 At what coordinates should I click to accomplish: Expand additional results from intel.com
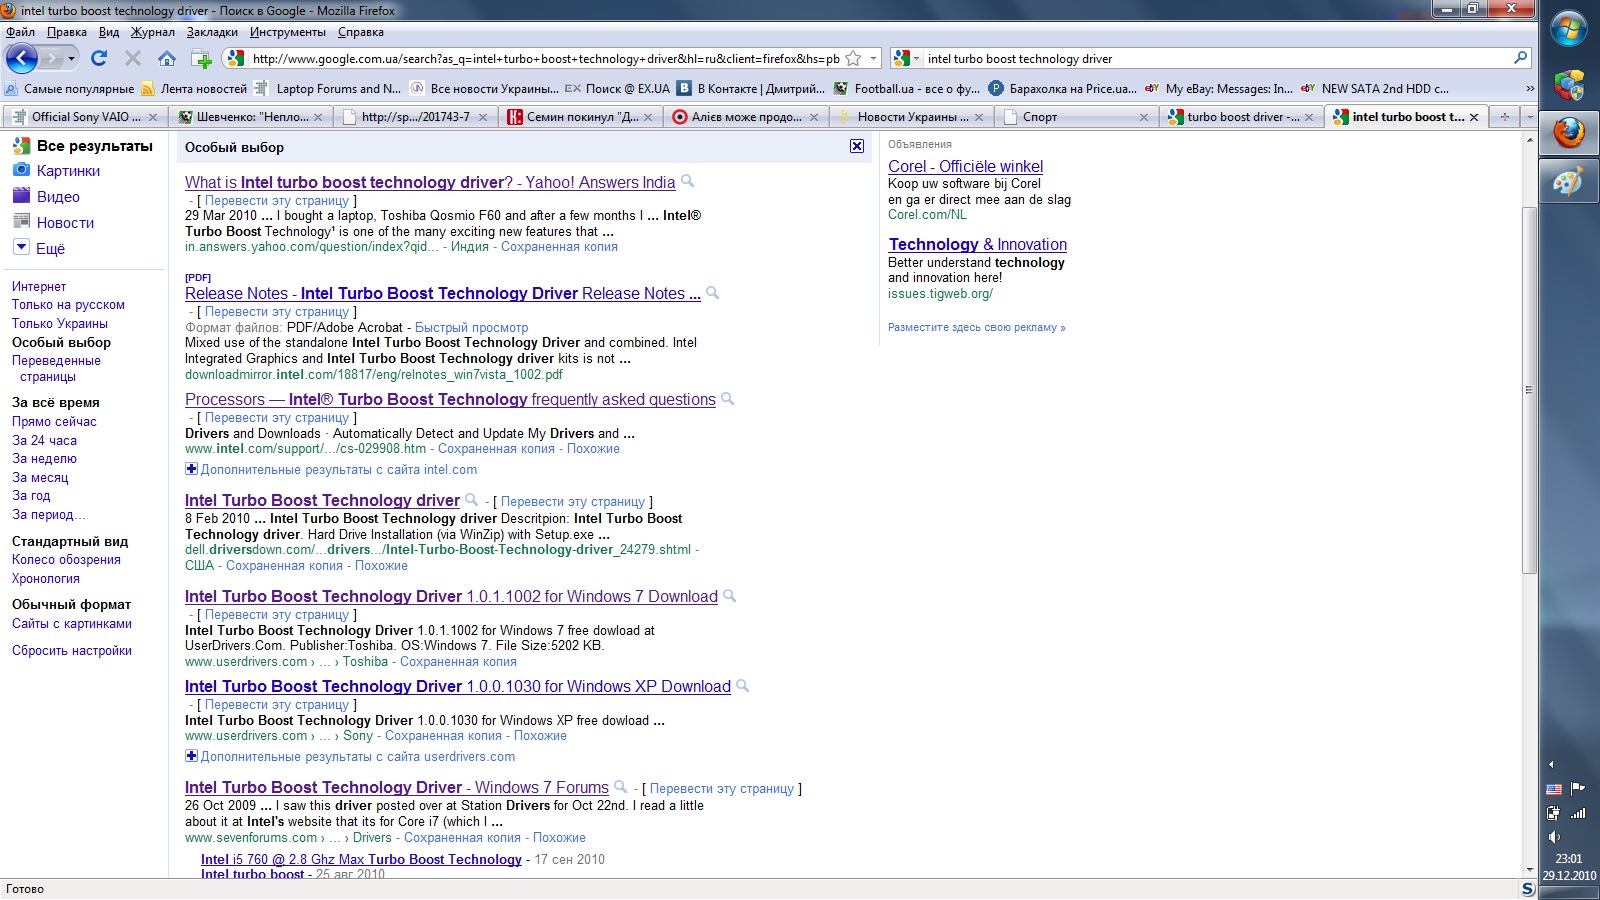coord(191,469)
